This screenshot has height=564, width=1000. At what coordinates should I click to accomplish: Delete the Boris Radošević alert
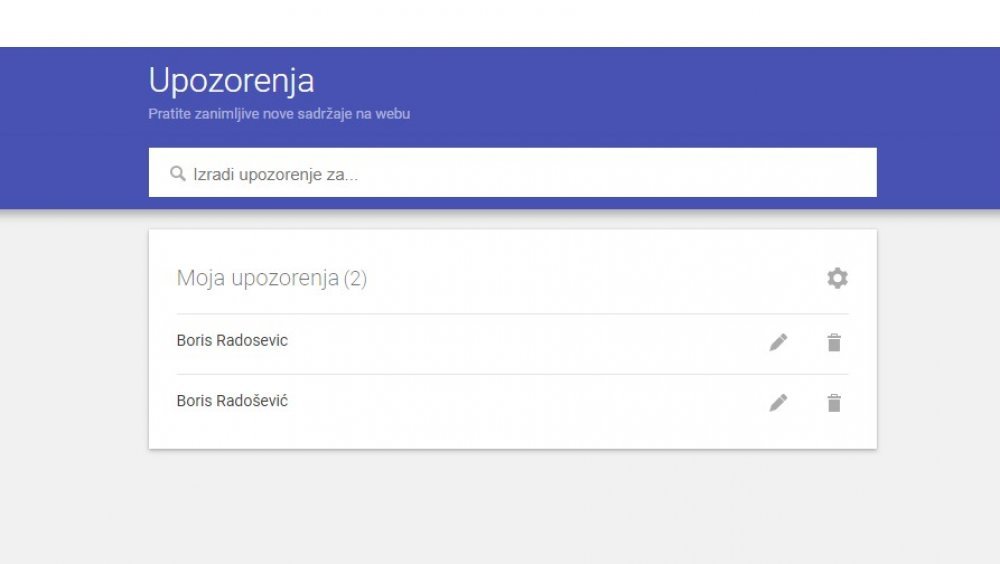[x=834, y=403]
